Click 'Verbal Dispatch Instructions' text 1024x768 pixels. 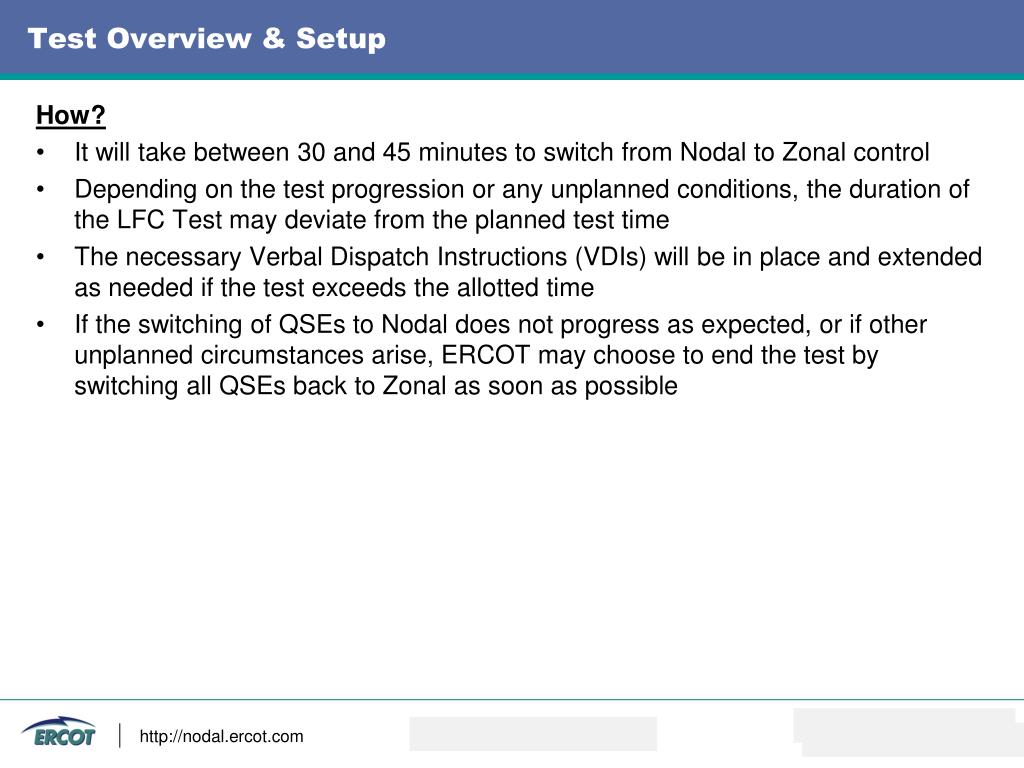point(409,257)
